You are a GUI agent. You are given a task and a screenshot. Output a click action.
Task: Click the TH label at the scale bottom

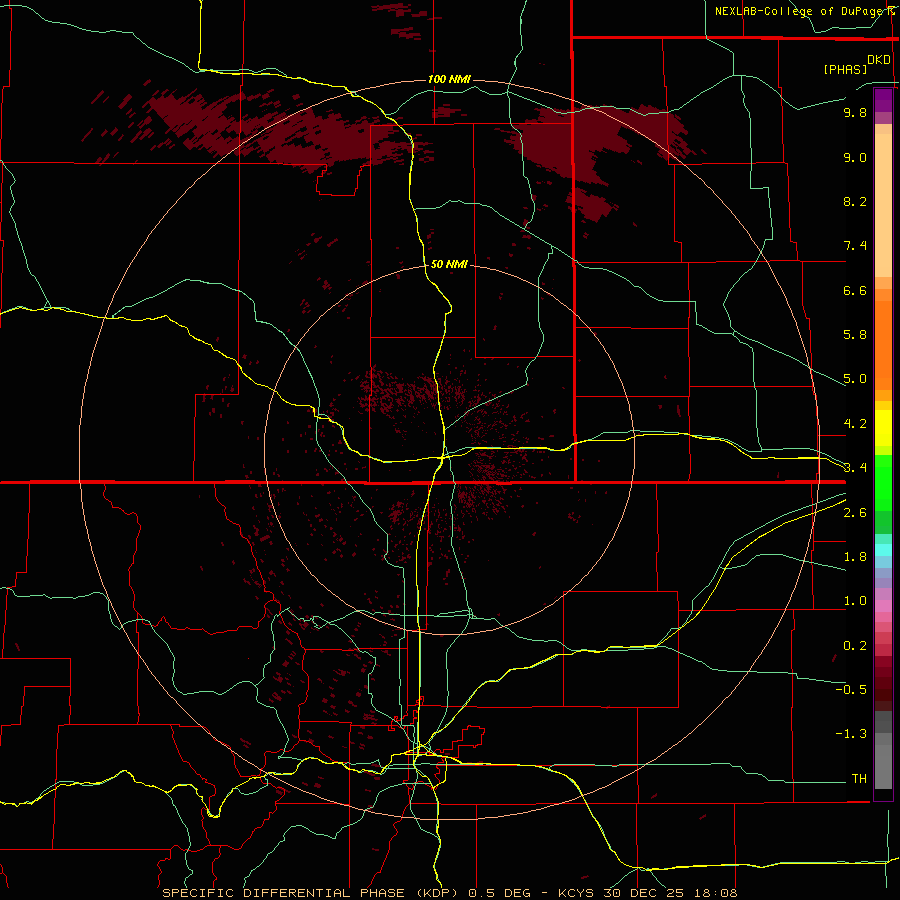coord(859,778)
